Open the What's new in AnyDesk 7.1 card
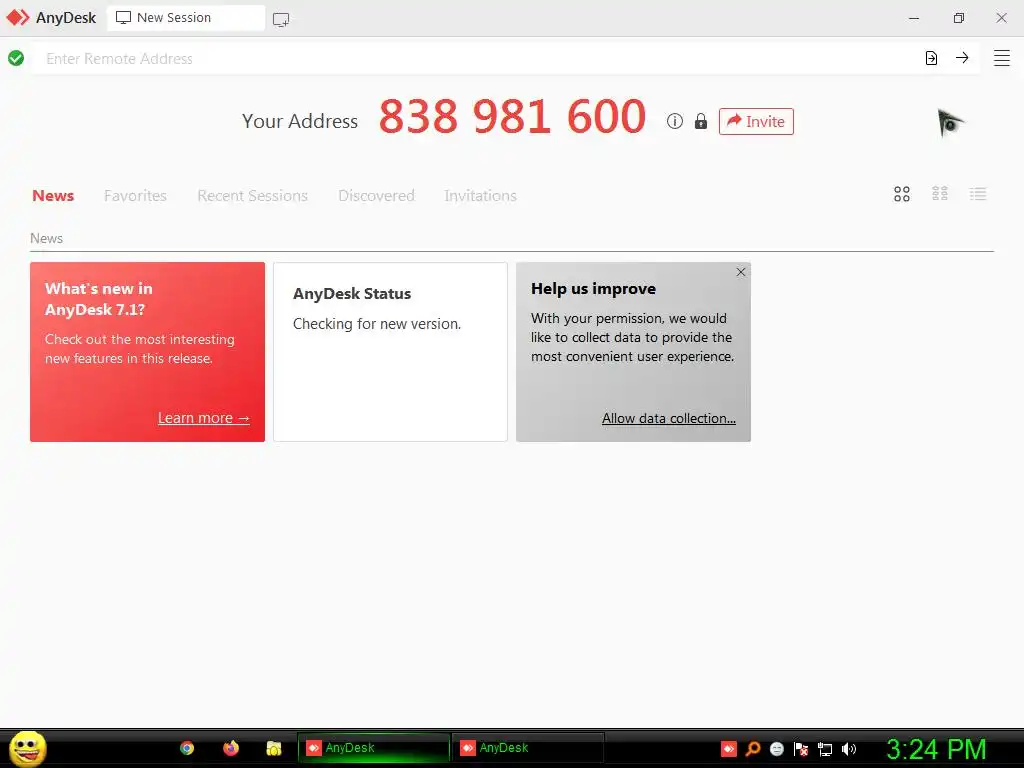 tap(148, 352)
